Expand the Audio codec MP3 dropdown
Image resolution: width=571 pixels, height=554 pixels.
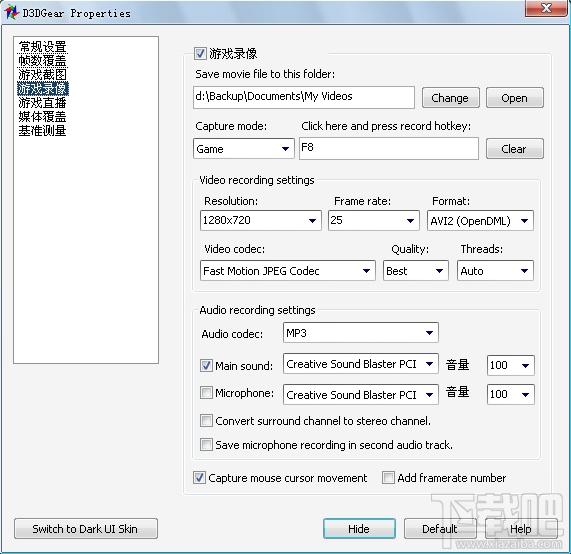361,333
